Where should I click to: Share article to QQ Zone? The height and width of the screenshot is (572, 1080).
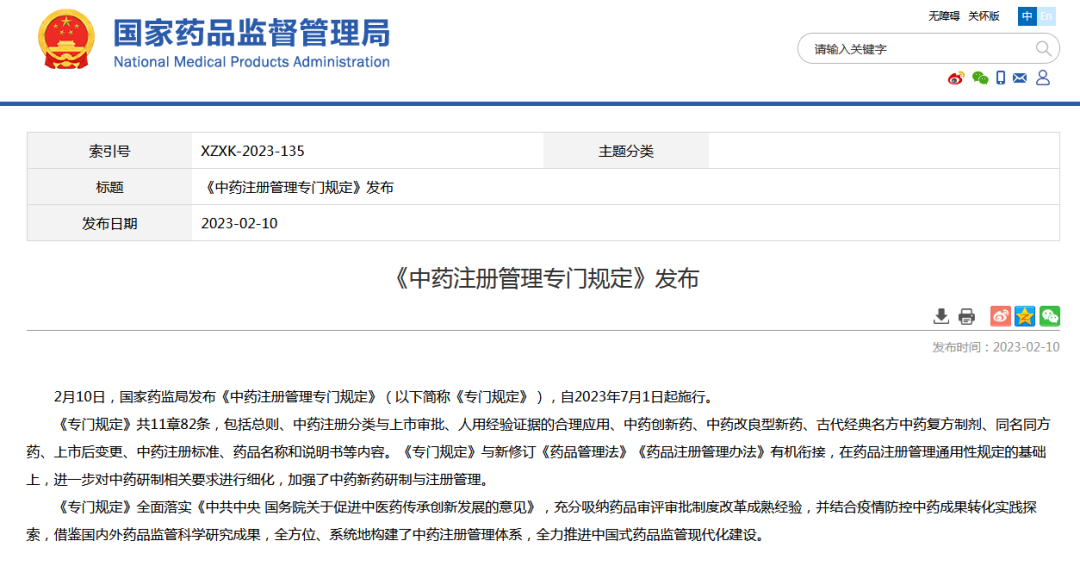pyautogui.click(x=1025, y=316)
